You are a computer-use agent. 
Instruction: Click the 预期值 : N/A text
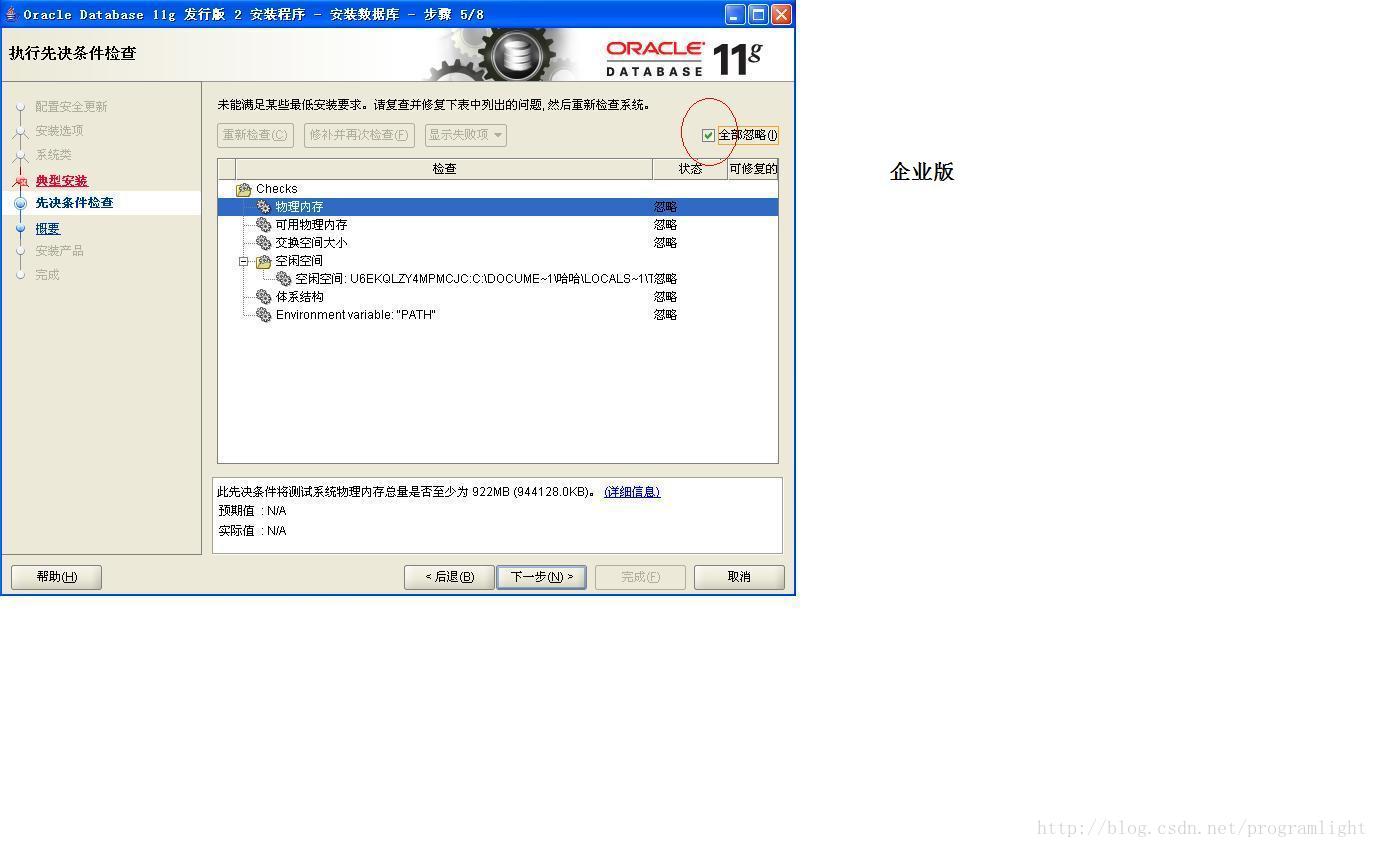pyautogui.click(x=252, y=511)
